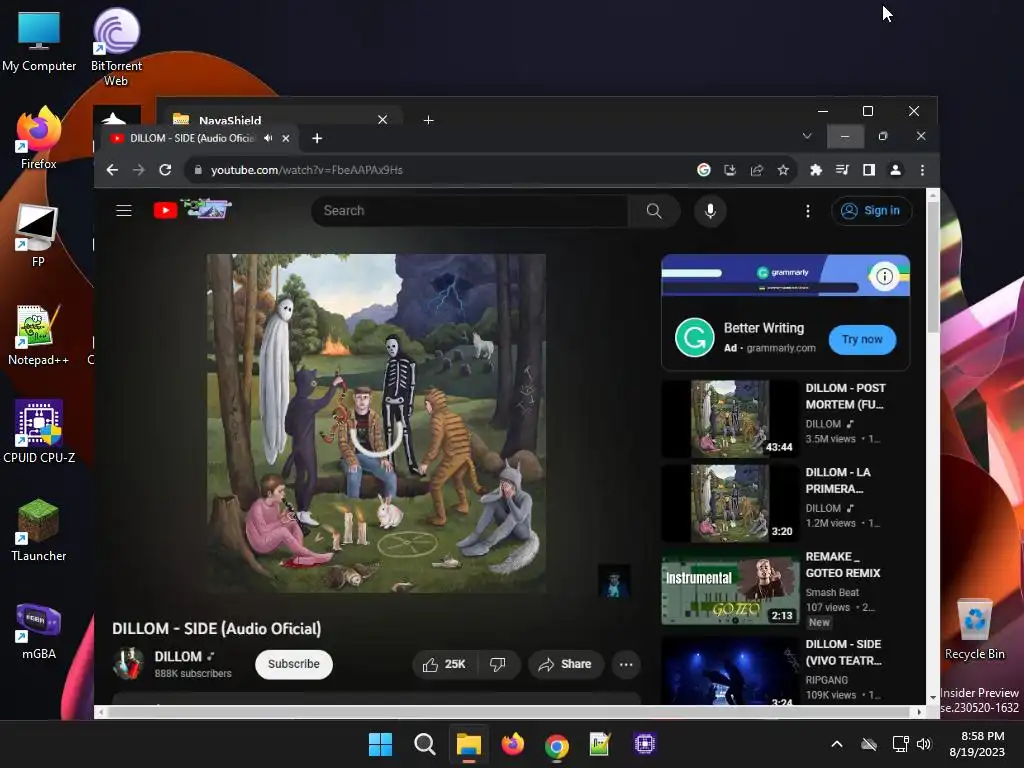
Task: Open DILLOM - POST MORTEM video thumbnail
Action: [730, 419]
